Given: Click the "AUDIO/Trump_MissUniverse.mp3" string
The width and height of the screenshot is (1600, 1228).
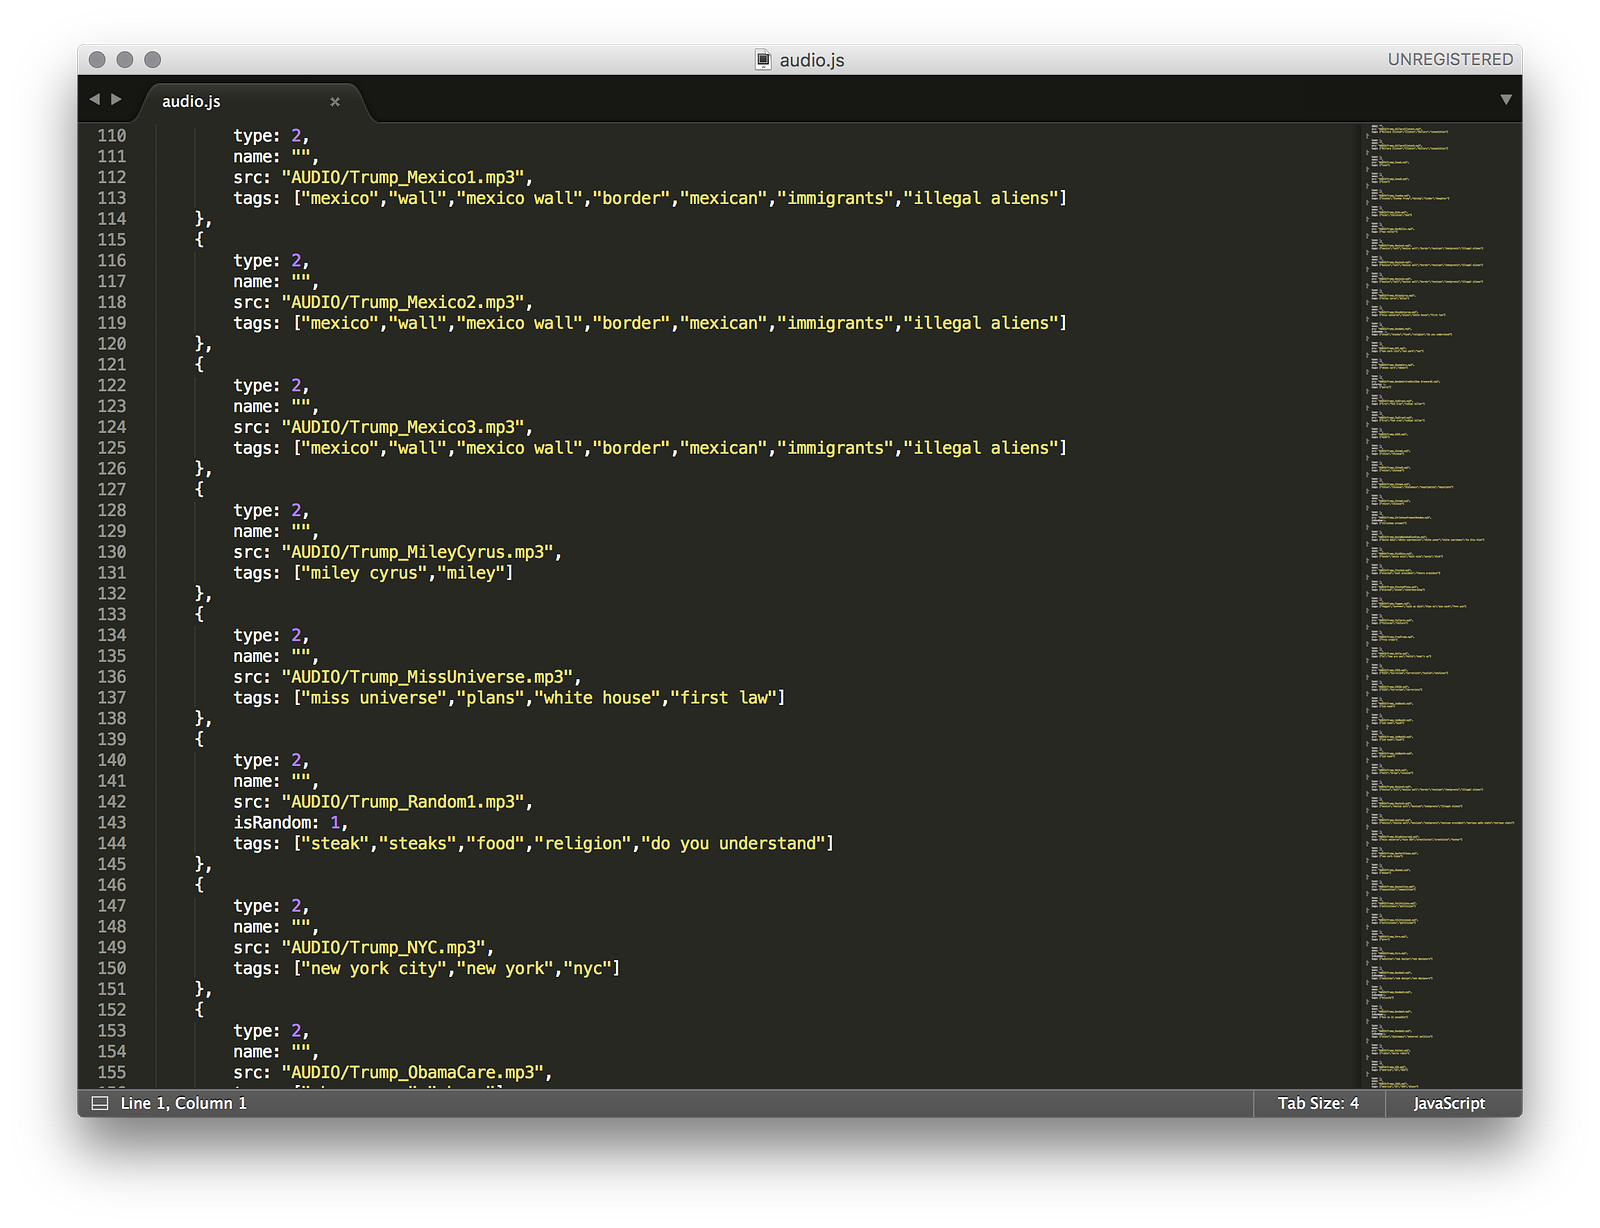Looking at the screenshot, I should click(428, 678).
